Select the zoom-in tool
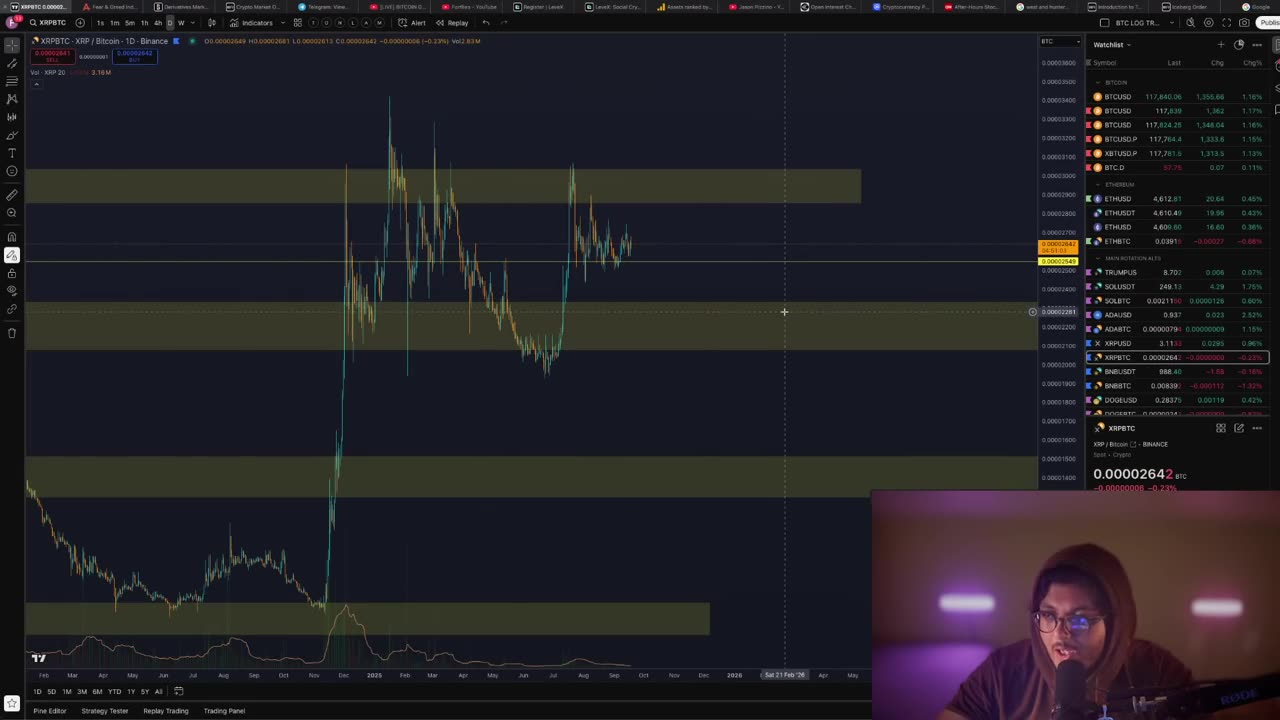 (12, 213)
